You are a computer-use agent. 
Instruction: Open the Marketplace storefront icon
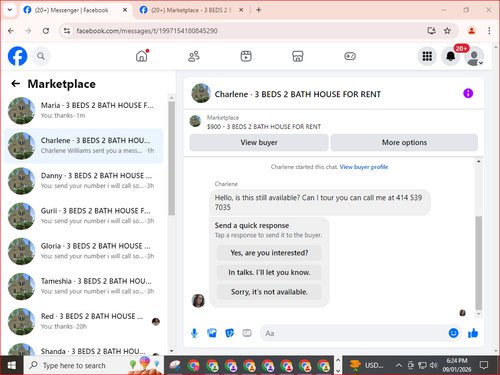pos(298,56)
